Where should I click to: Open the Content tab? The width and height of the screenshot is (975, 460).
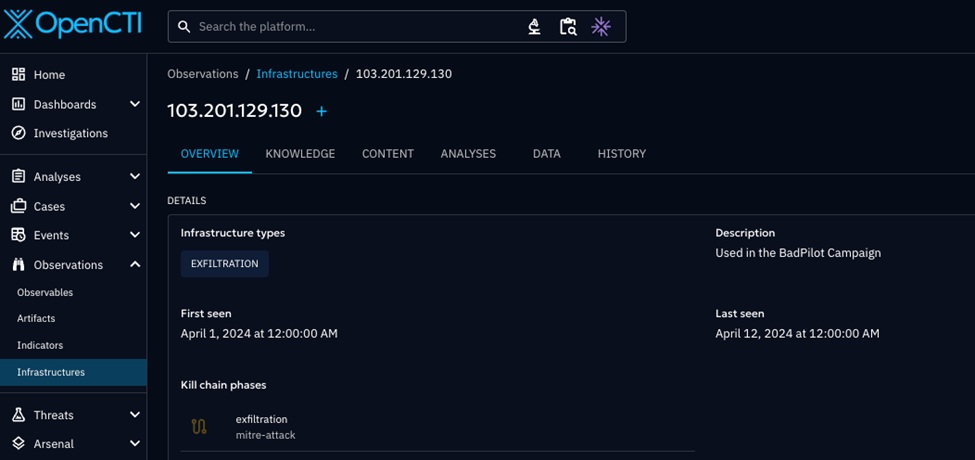pyautogui.click(x=388, y=154)
